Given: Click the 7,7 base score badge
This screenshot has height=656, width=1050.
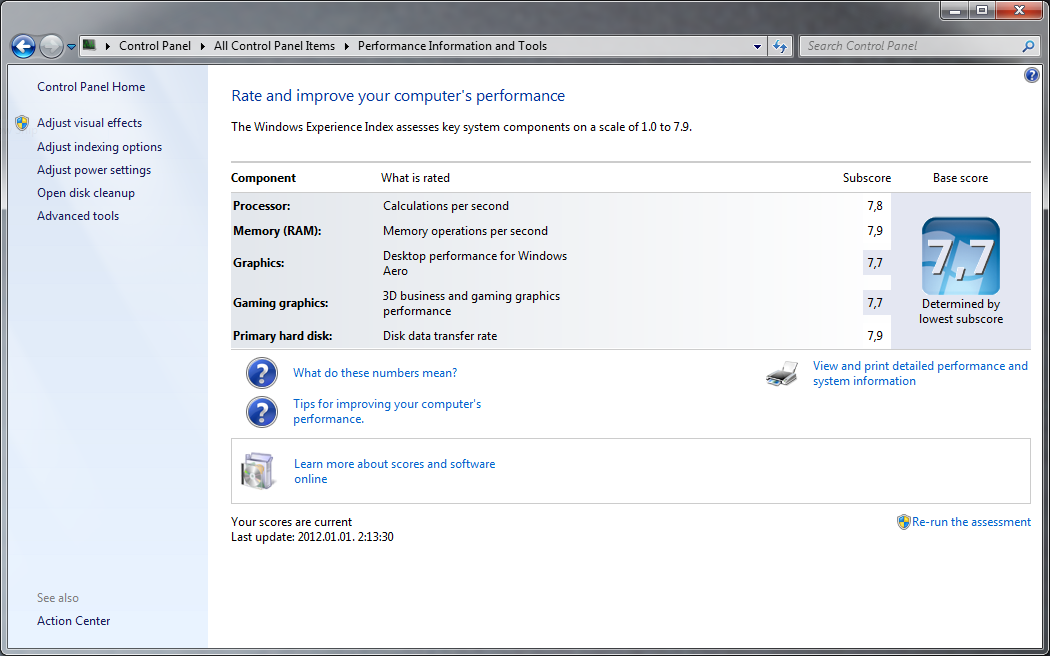Looking at the screenshot, I should click(x=960, y=256).
